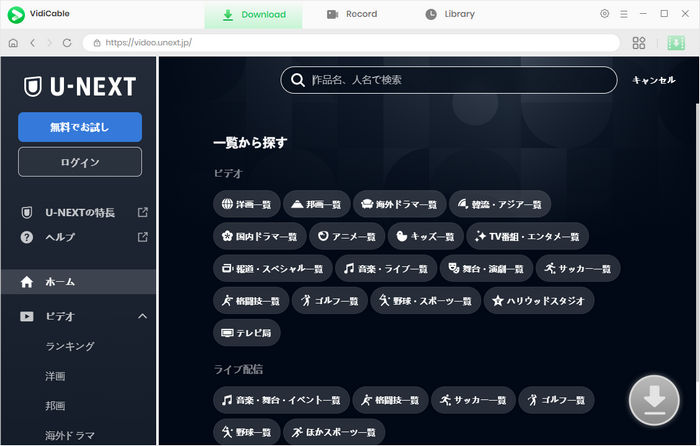Open 洋画 in the sidebar list

pos(55,376)
